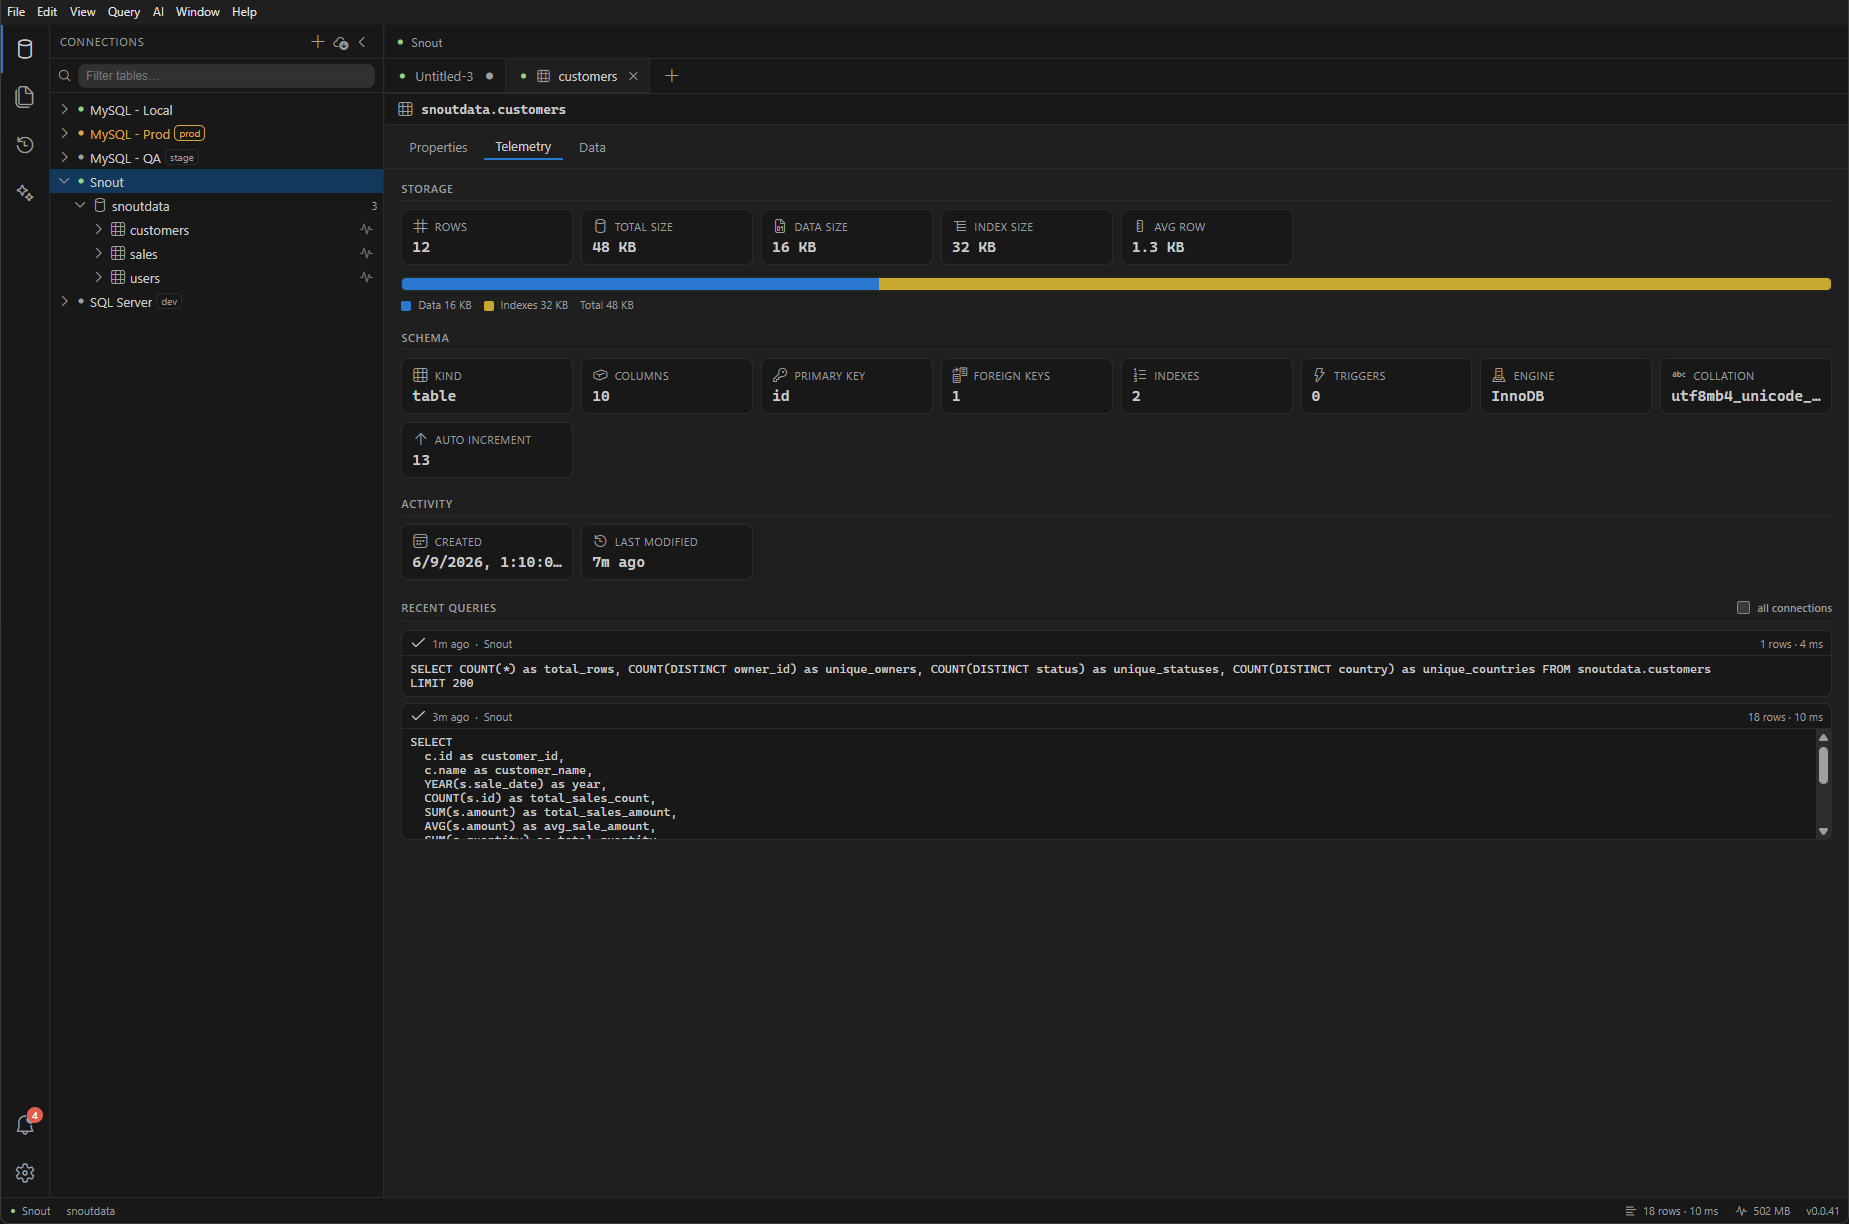Screen dimensions: 1849x1224
Task: Open notifications bell with 4 badge
Action: pos(25,1124)
